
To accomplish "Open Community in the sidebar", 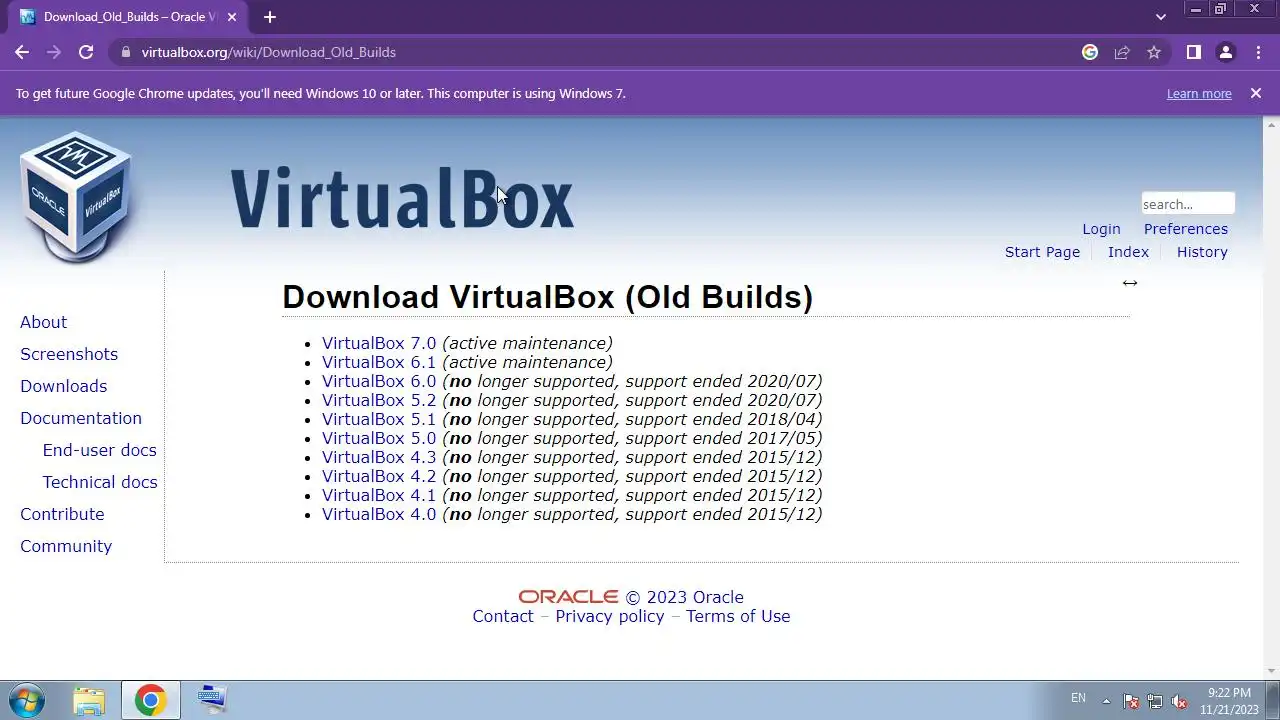I will (x=66, y=546).
